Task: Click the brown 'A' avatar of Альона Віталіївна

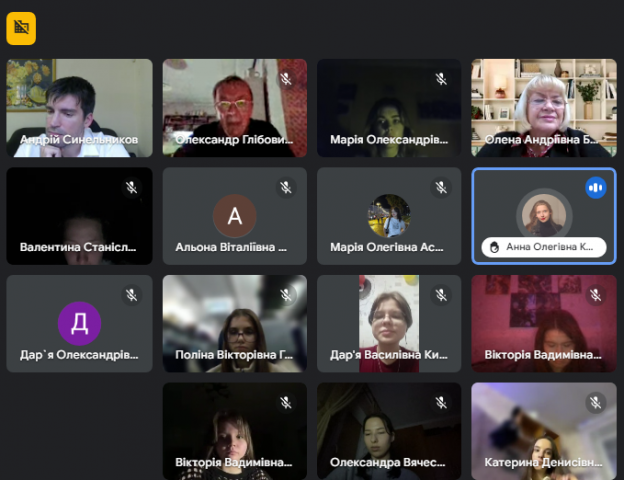Action: pos(234,216)
